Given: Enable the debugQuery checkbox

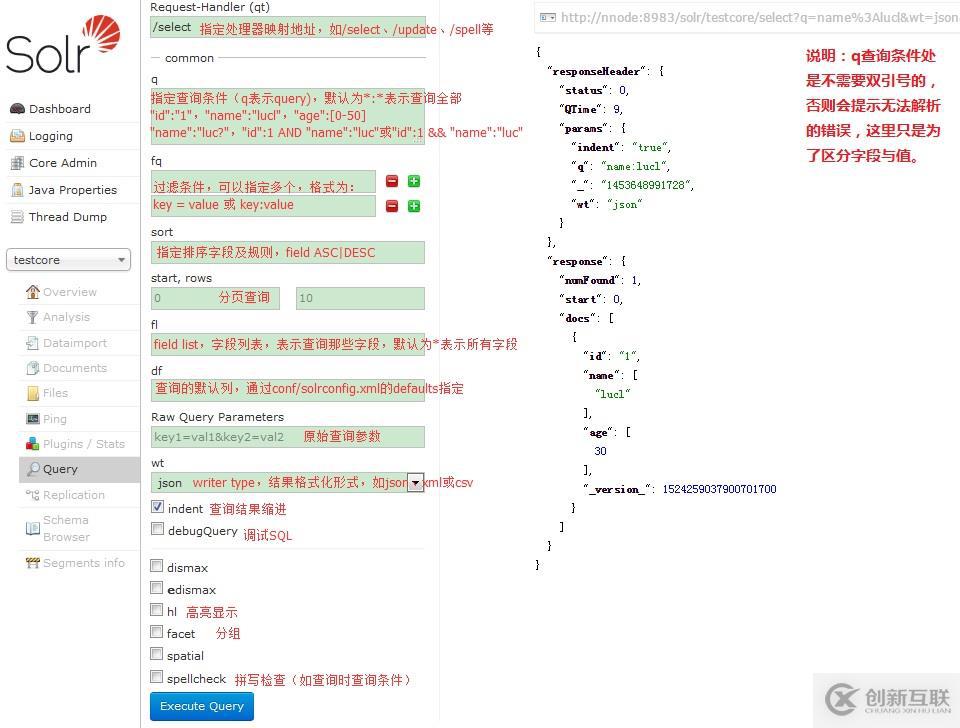Looking at the screenshot, I should coord(157,528).
